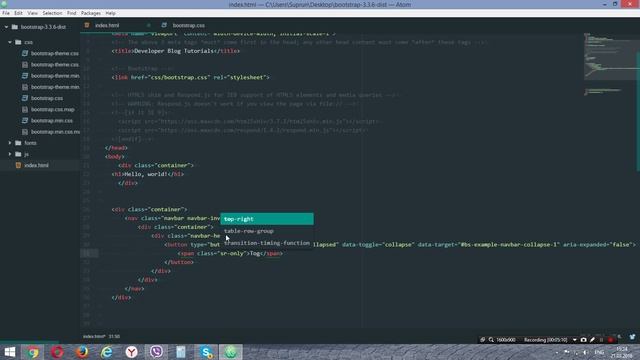The height and width of the screenshot is (360, 640).
Task: Open the calculator app from the taskbar
Action: [x=181, y=352]
